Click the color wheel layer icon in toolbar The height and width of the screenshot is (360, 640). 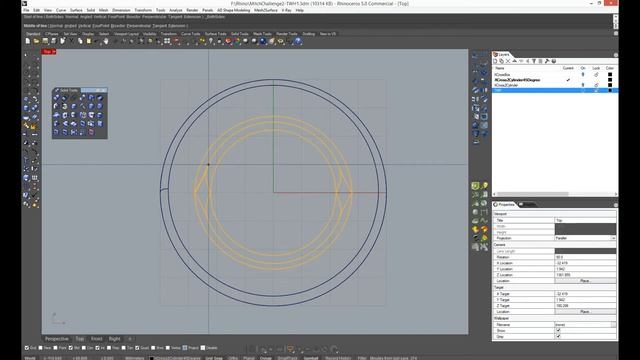point(237,41)
